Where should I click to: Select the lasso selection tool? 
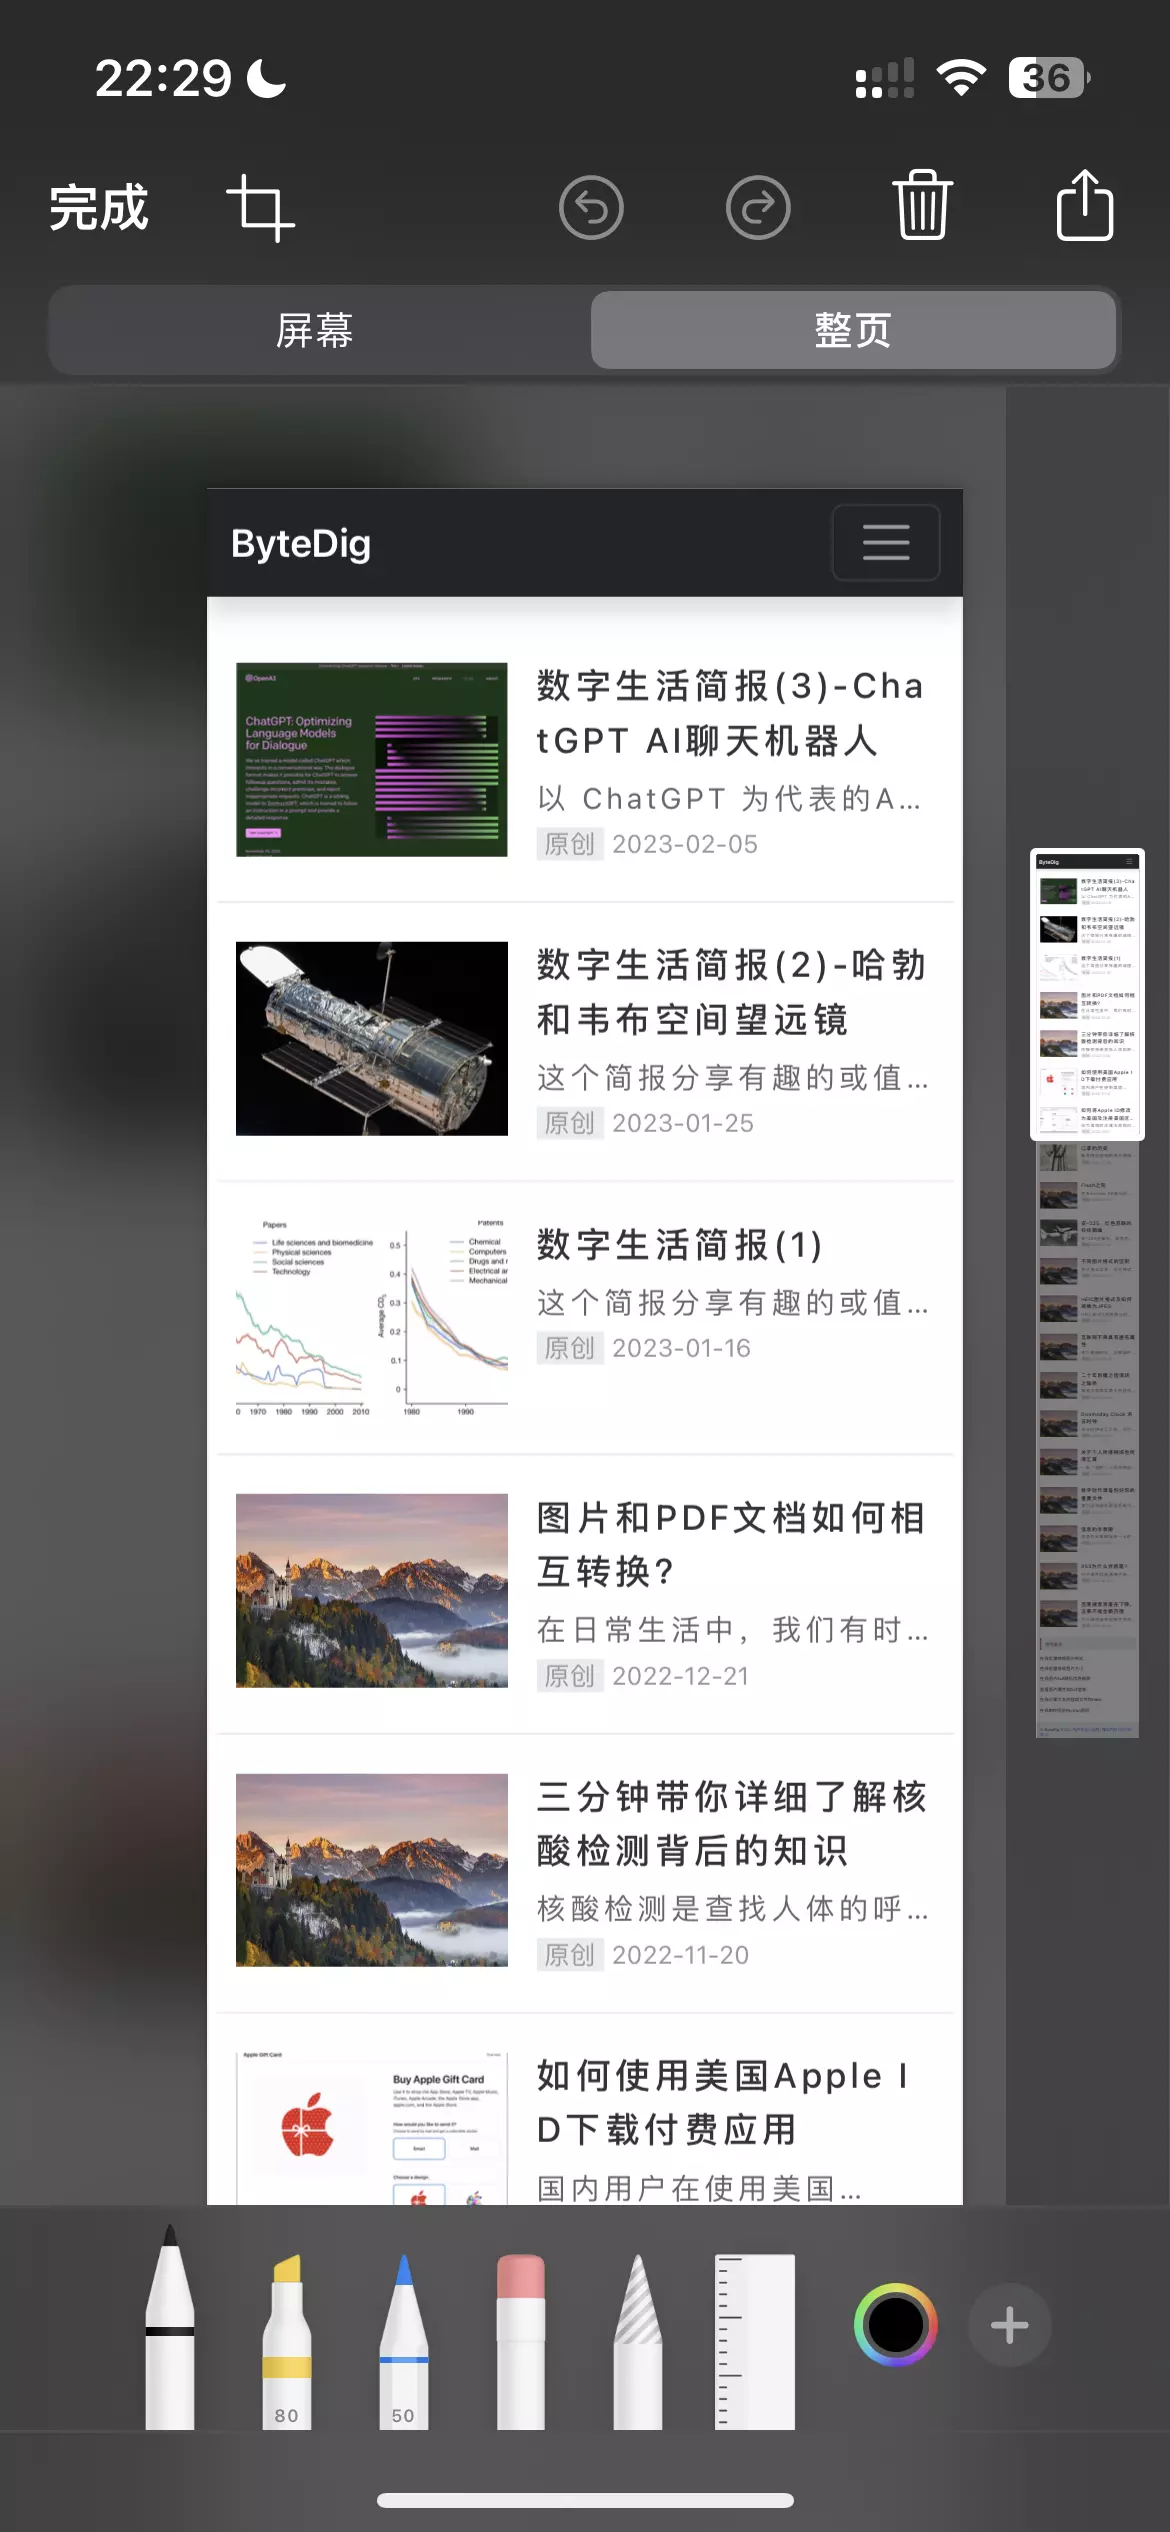click(638, 2342)
